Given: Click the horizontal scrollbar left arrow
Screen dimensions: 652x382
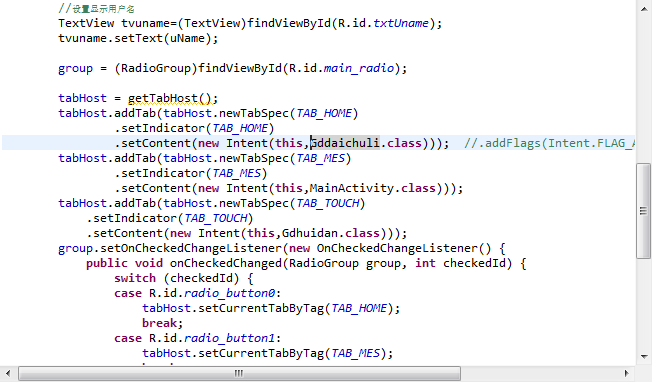Looking at the screenshot, I should [8, 373].
